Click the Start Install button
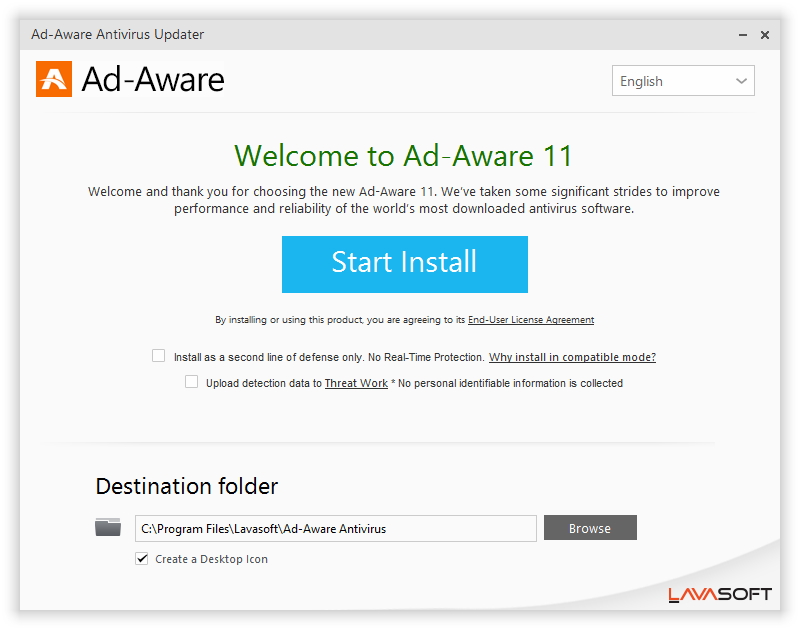 pyautogui.click(x=405, y=264)
